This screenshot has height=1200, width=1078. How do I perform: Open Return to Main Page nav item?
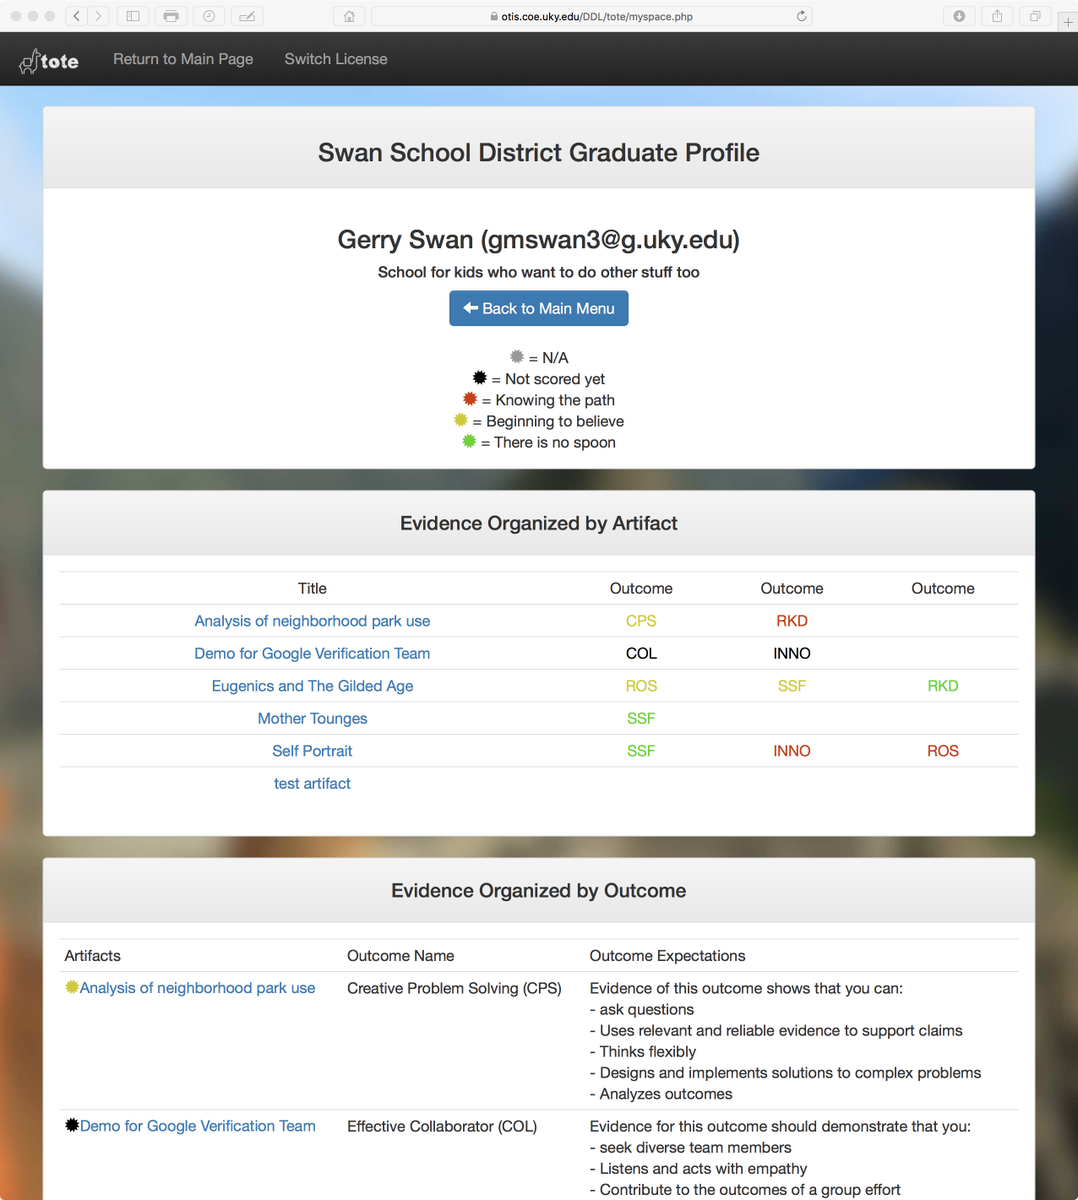coord(183,59)
